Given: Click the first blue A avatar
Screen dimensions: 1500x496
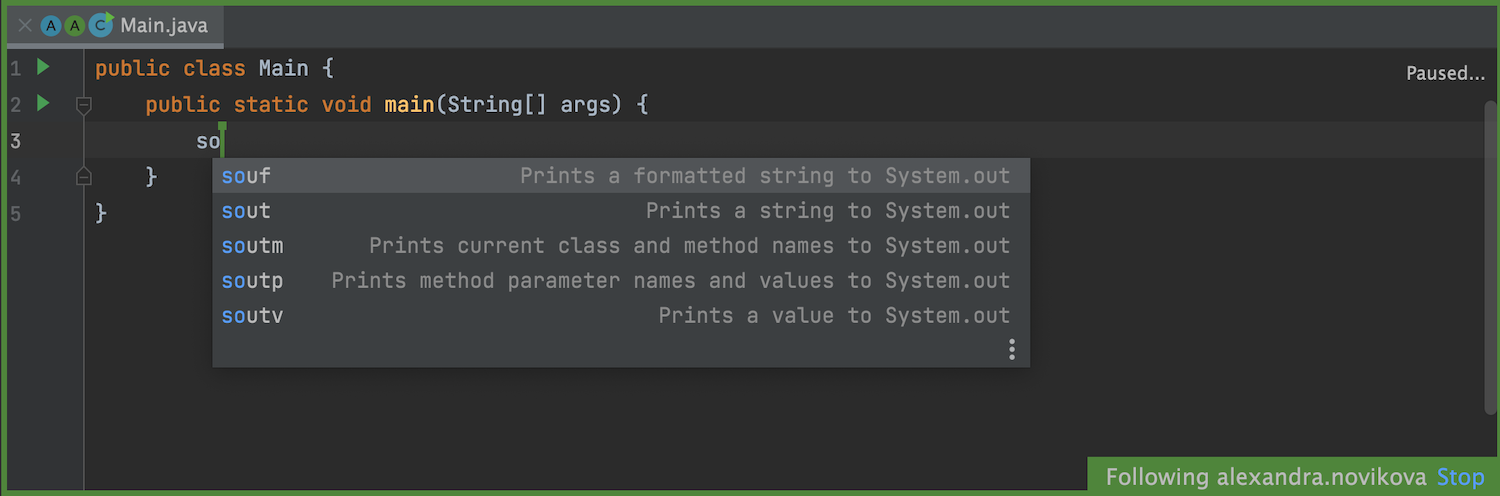Looking at the screenshot, I should 51,26.
